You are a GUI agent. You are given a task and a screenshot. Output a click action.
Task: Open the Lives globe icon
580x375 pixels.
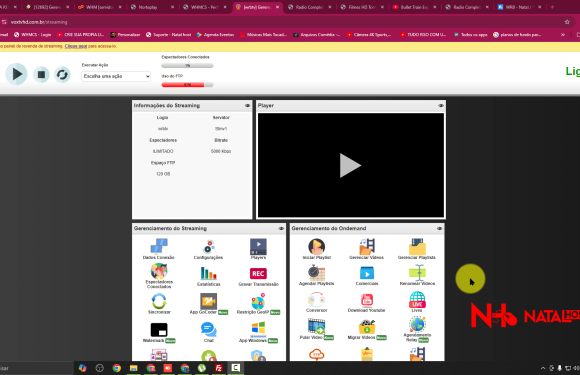coord(417,300)
